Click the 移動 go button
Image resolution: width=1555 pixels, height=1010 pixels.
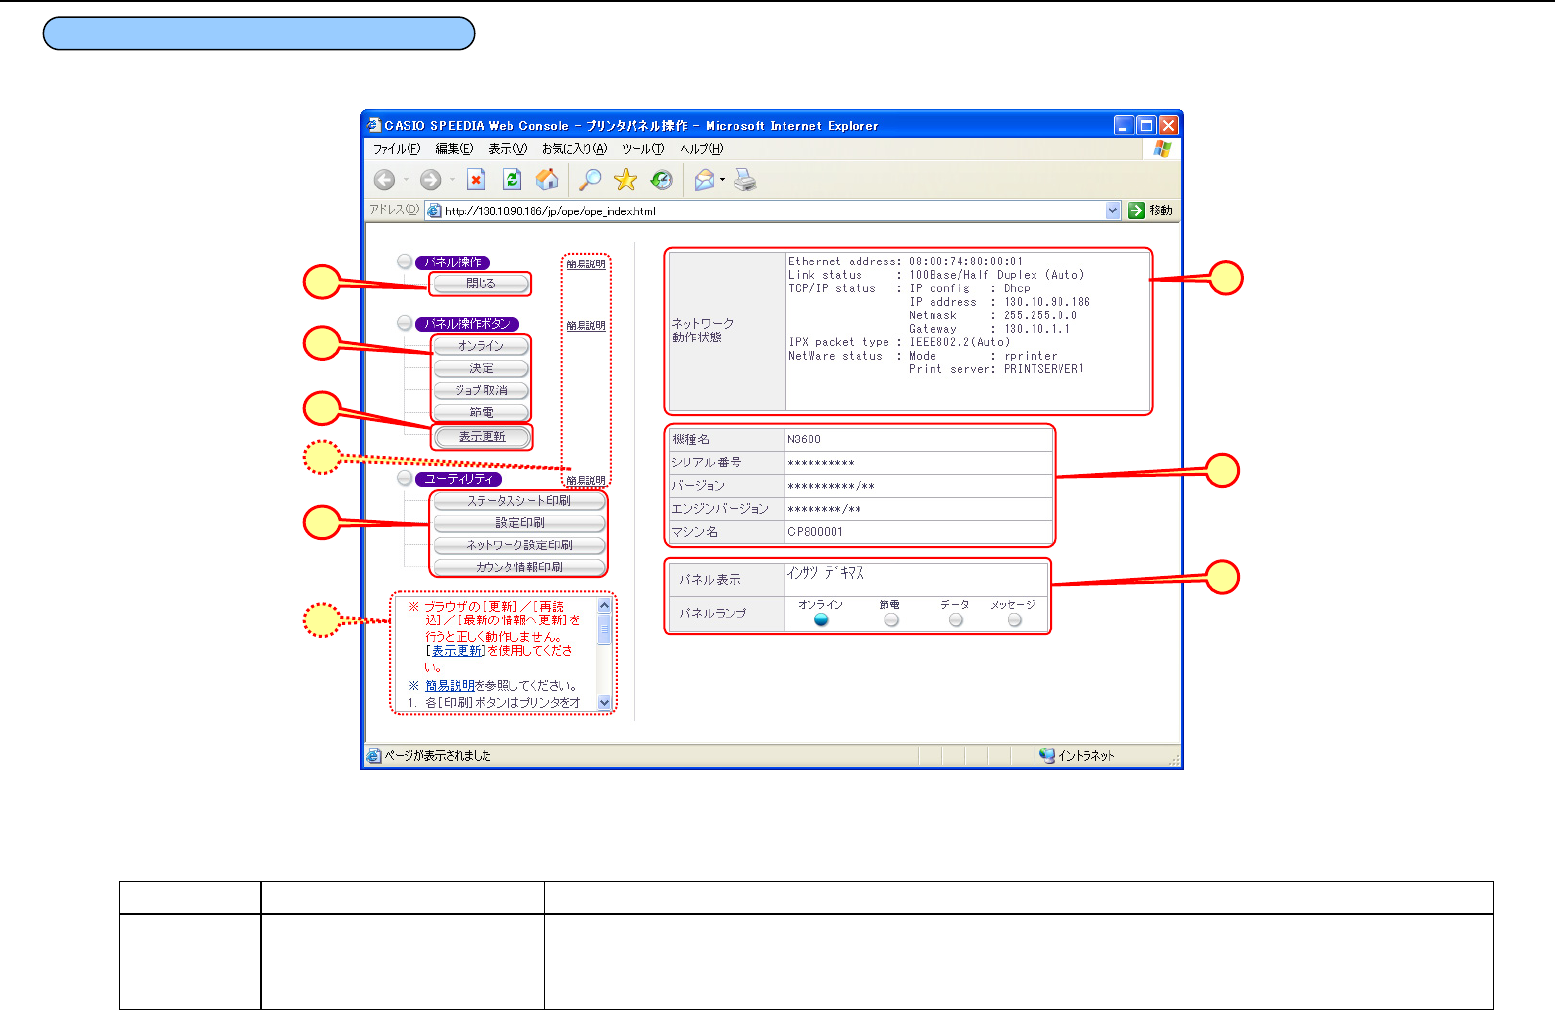click(1150, 211)
